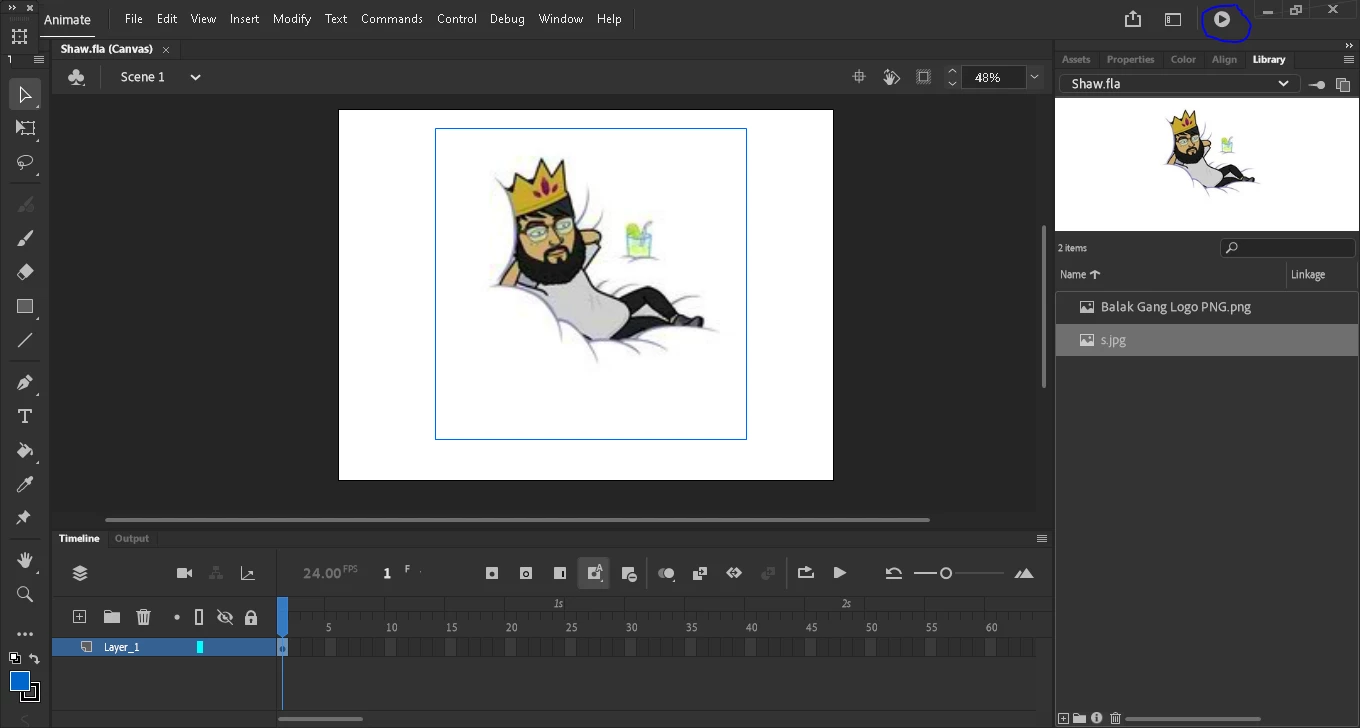Image resolution: width=1360 pixels, height=728 pixels.
Task: Open the Quick Share and Publish icon
Action: pos(1132,18)
